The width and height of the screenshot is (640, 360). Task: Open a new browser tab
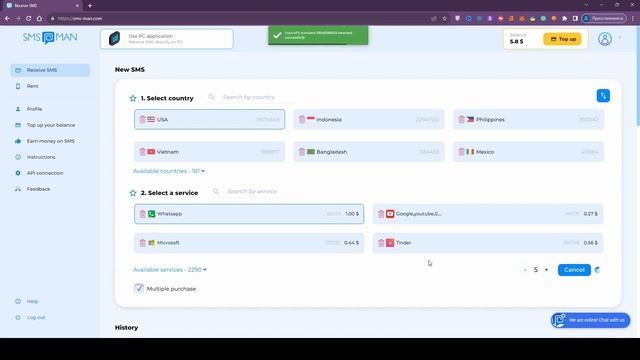click(90, 6)
